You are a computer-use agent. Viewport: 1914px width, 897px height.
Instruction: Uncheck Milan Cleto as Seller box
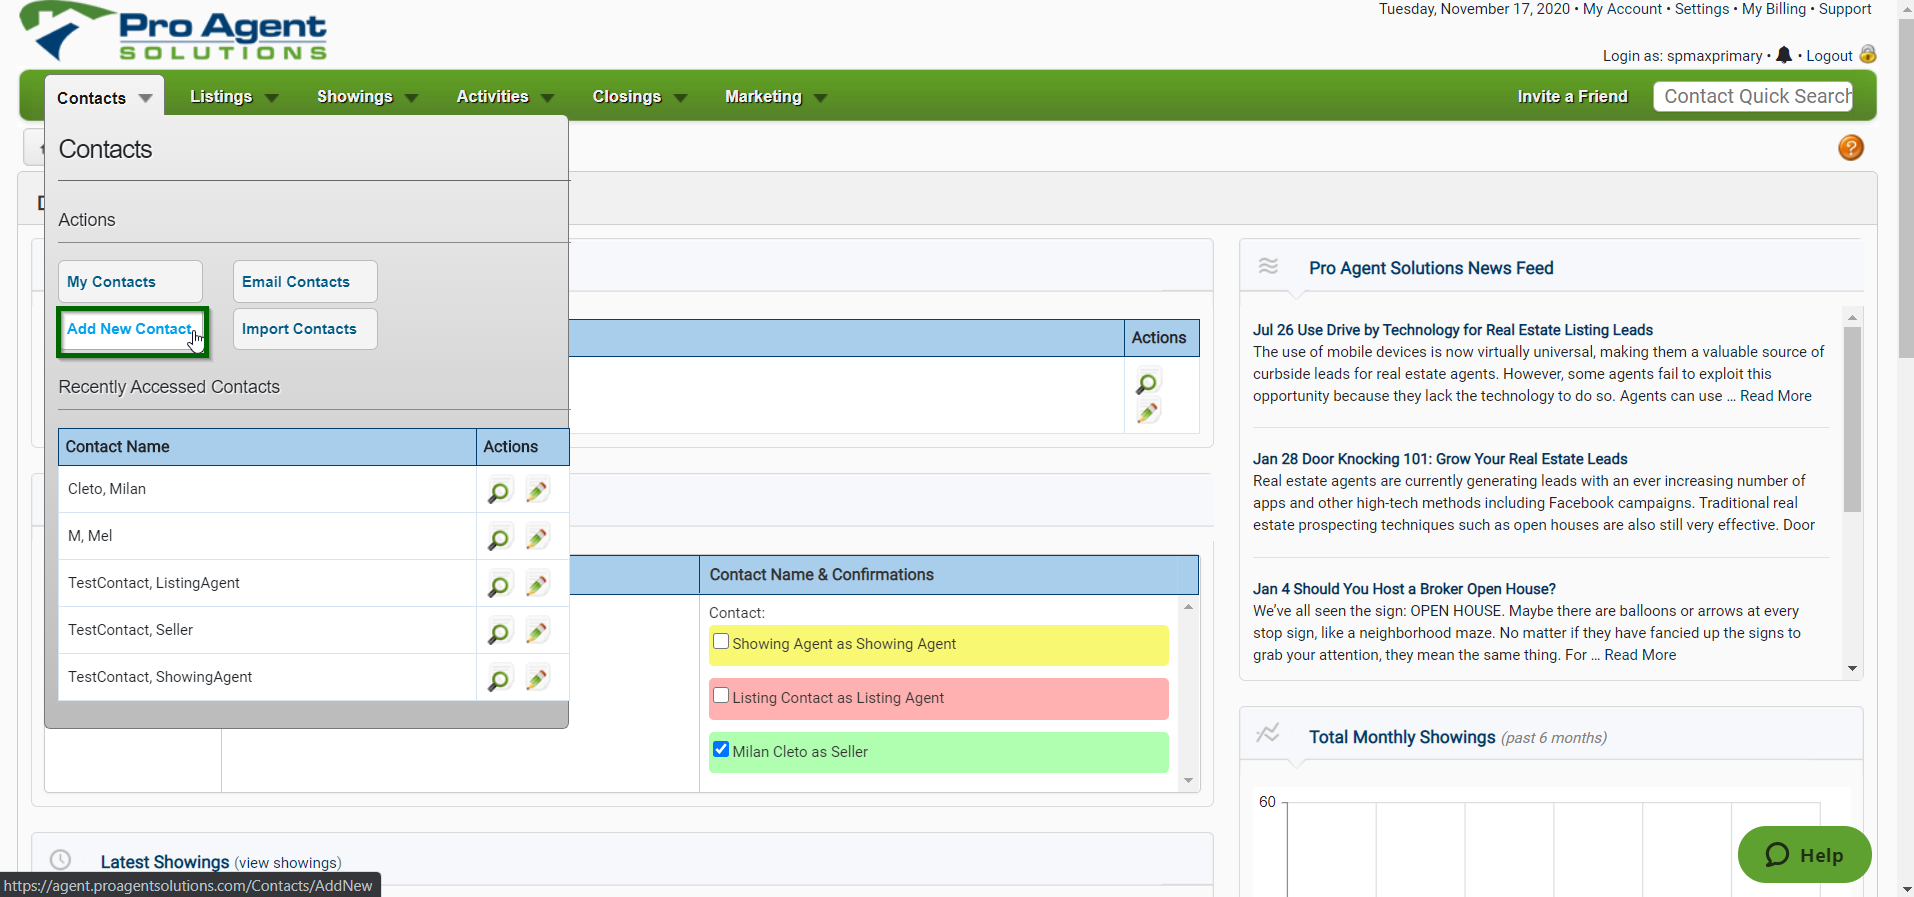(721, 749)
